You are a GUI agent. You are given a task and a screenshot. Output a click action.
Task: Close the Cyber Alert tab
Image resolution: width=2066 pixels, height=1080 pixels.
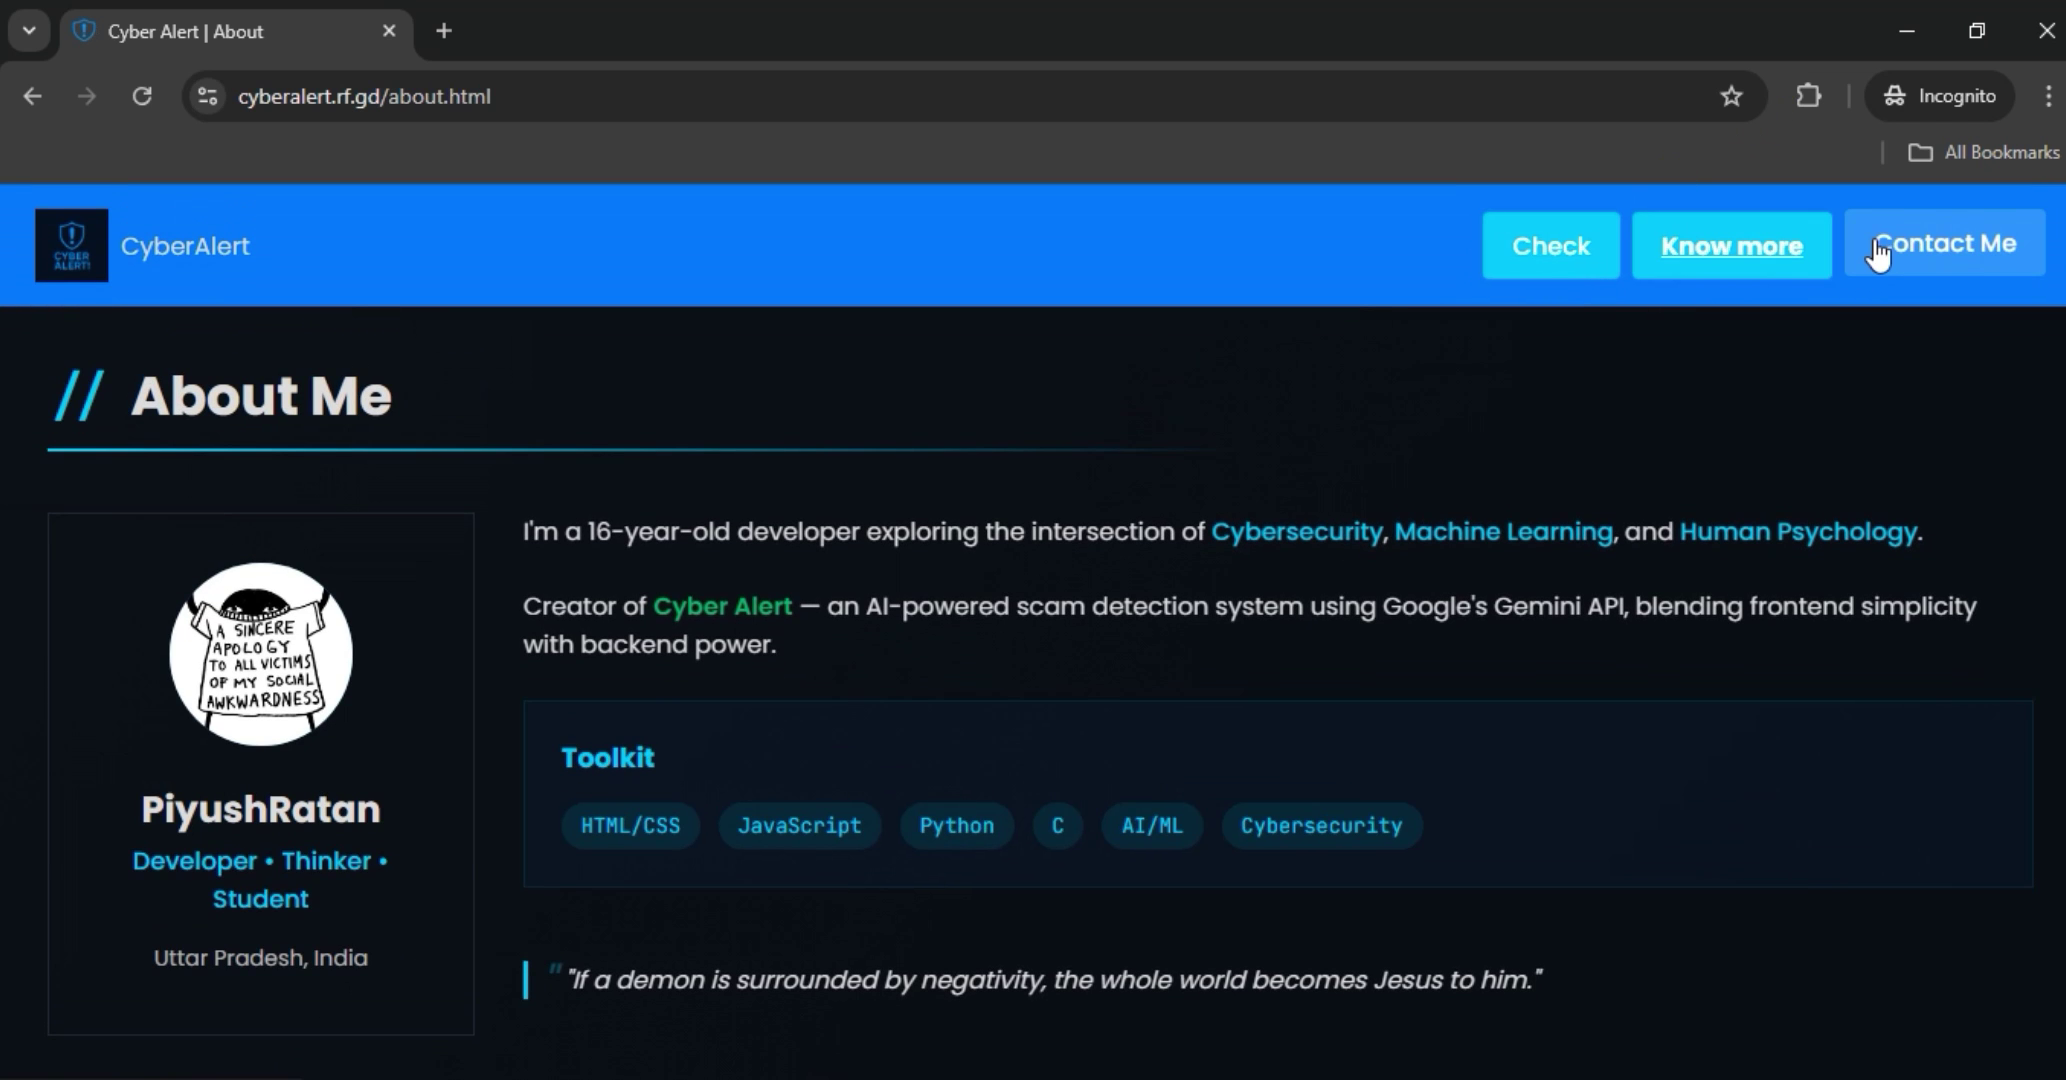[x=389, y=31]
